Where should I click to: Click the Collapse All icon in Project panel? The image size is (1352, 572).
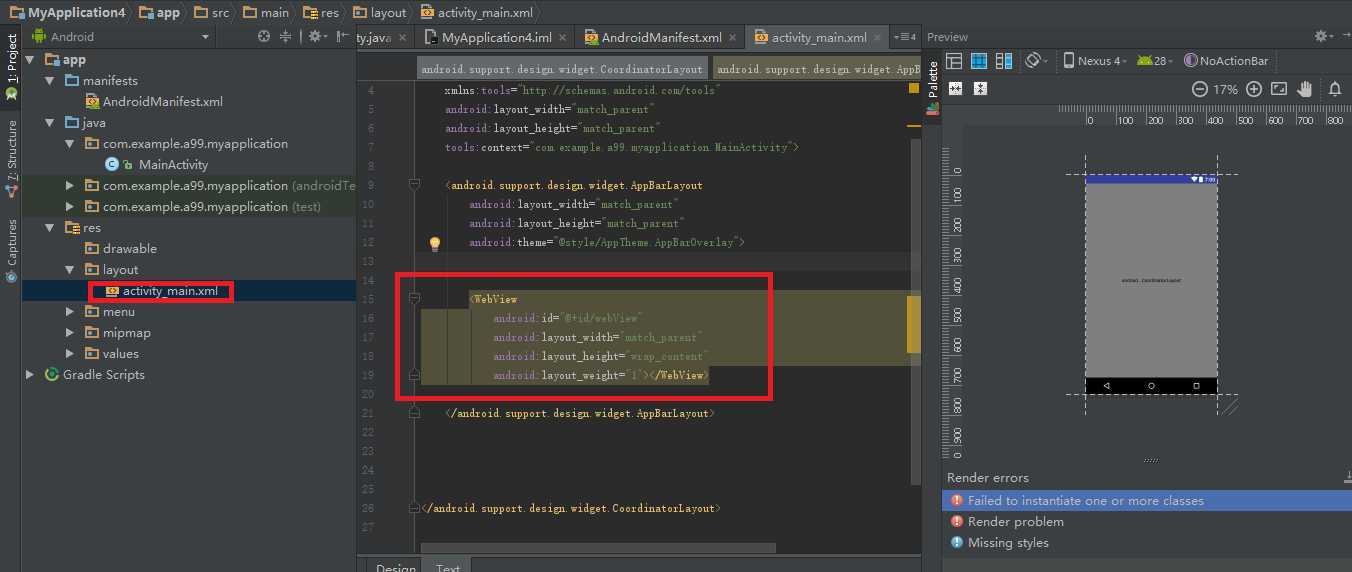tap(286, 36)
